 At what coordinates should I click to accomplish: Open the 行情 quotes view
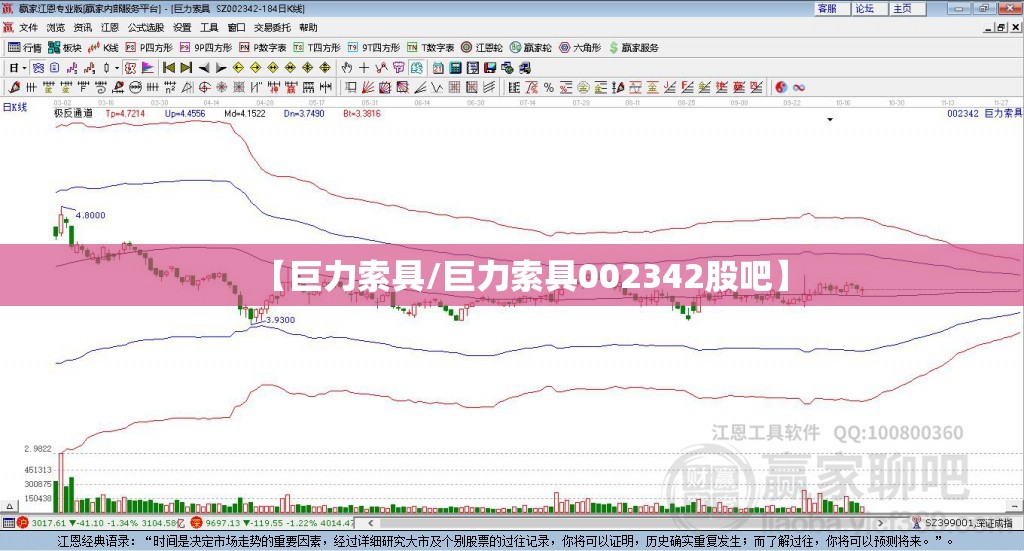[x=24, y=48]
